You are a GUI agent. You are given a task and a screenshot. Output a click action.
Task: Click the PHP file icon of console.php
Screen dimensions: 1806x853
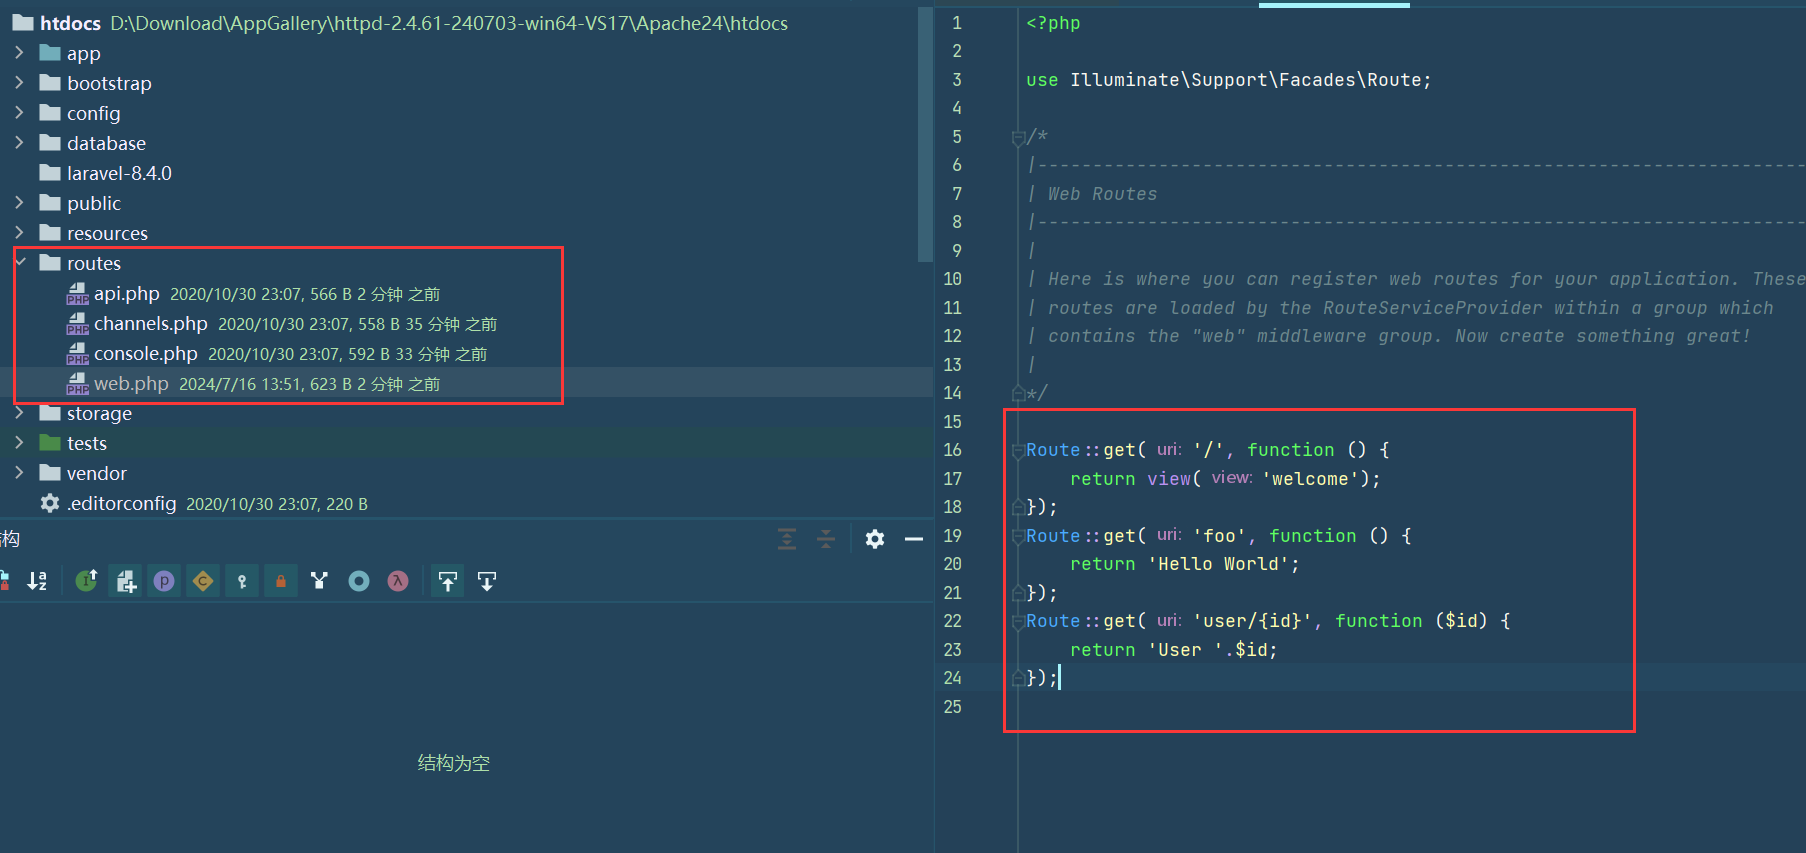click(78, 354)
